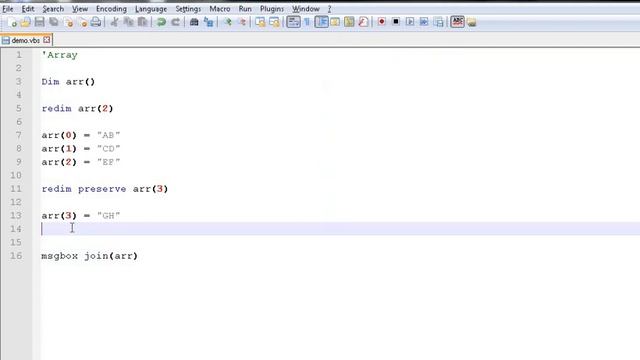The width and height of the screenshot is (640, 360).
Task: Click the 'Array comment on line 1
Action: [60, 55]
